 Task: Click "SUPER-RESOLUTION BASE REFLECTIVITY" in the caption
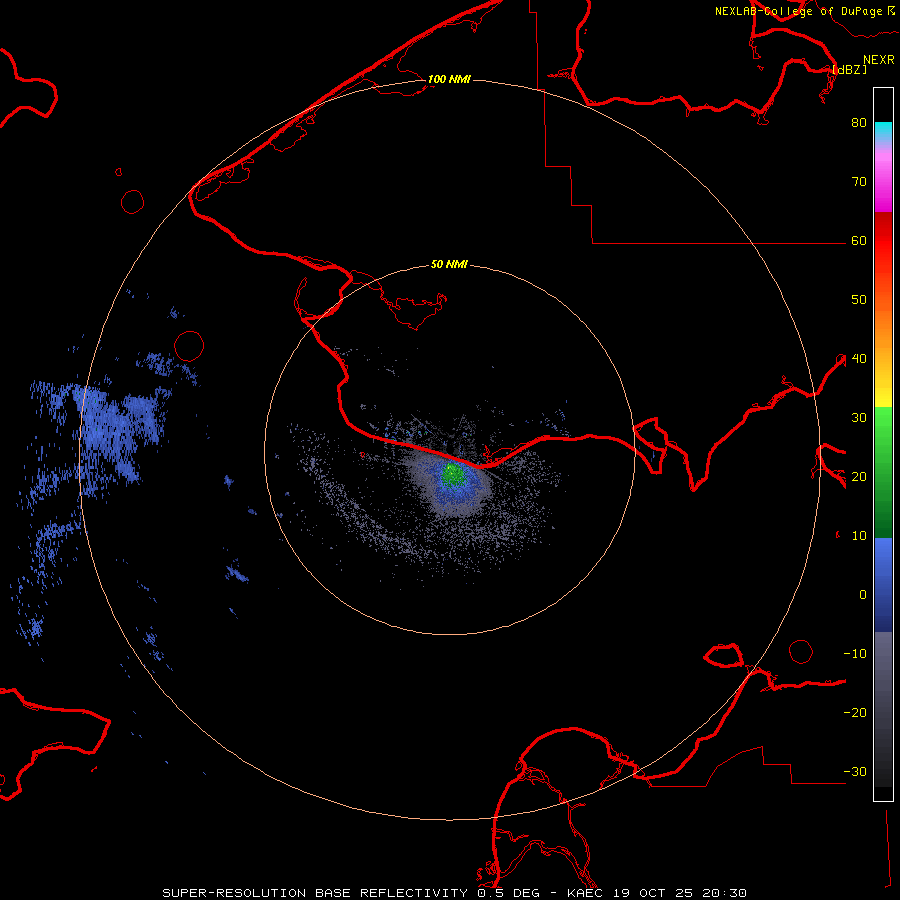[315, 893]
